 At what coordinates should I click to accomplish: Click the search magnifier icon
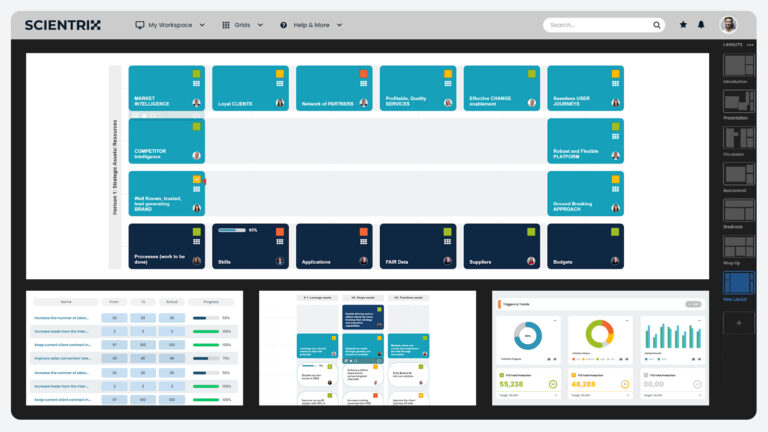tap(656, 25)
